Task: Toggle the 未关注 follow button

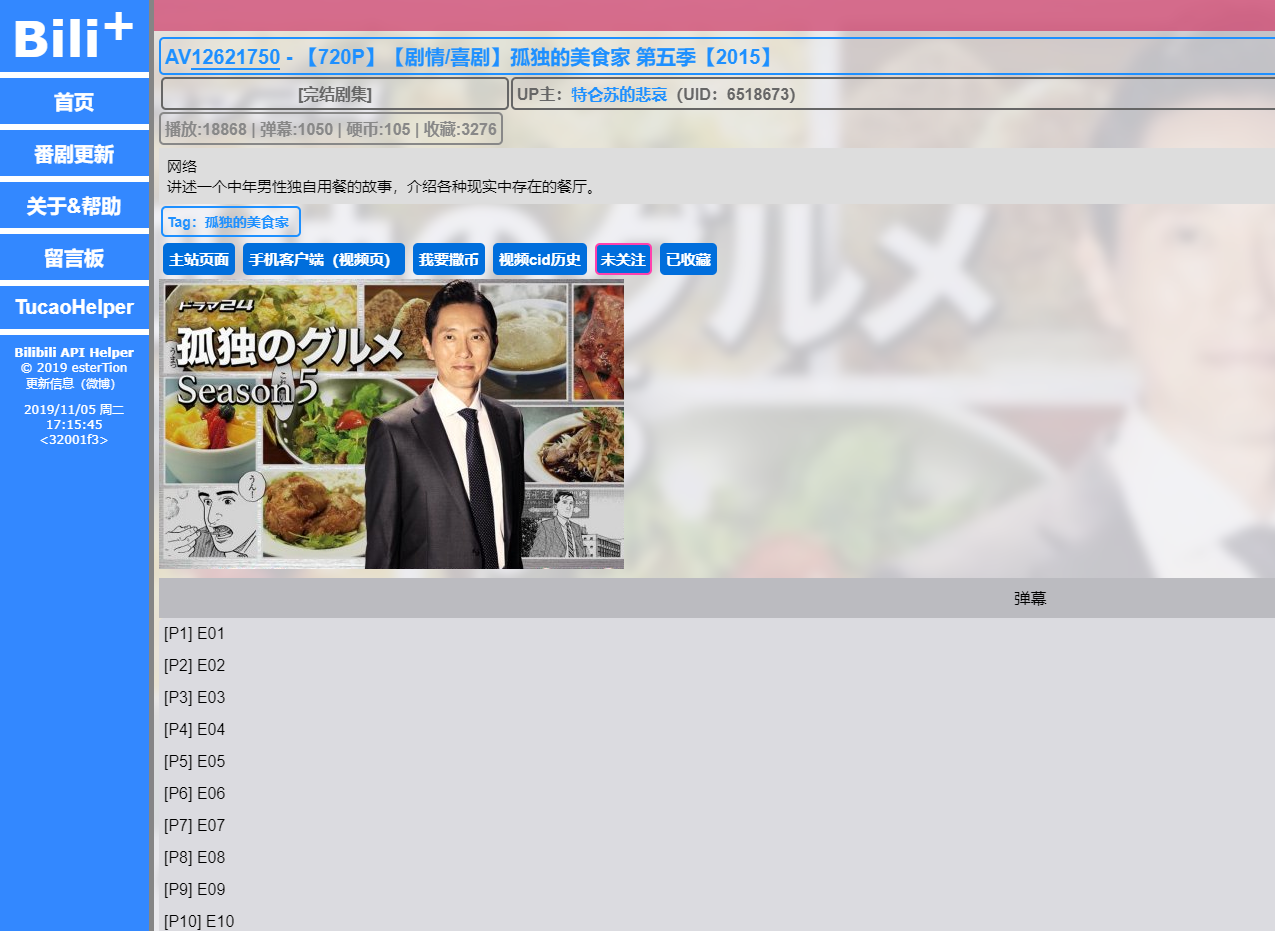Action: [623, 260]
